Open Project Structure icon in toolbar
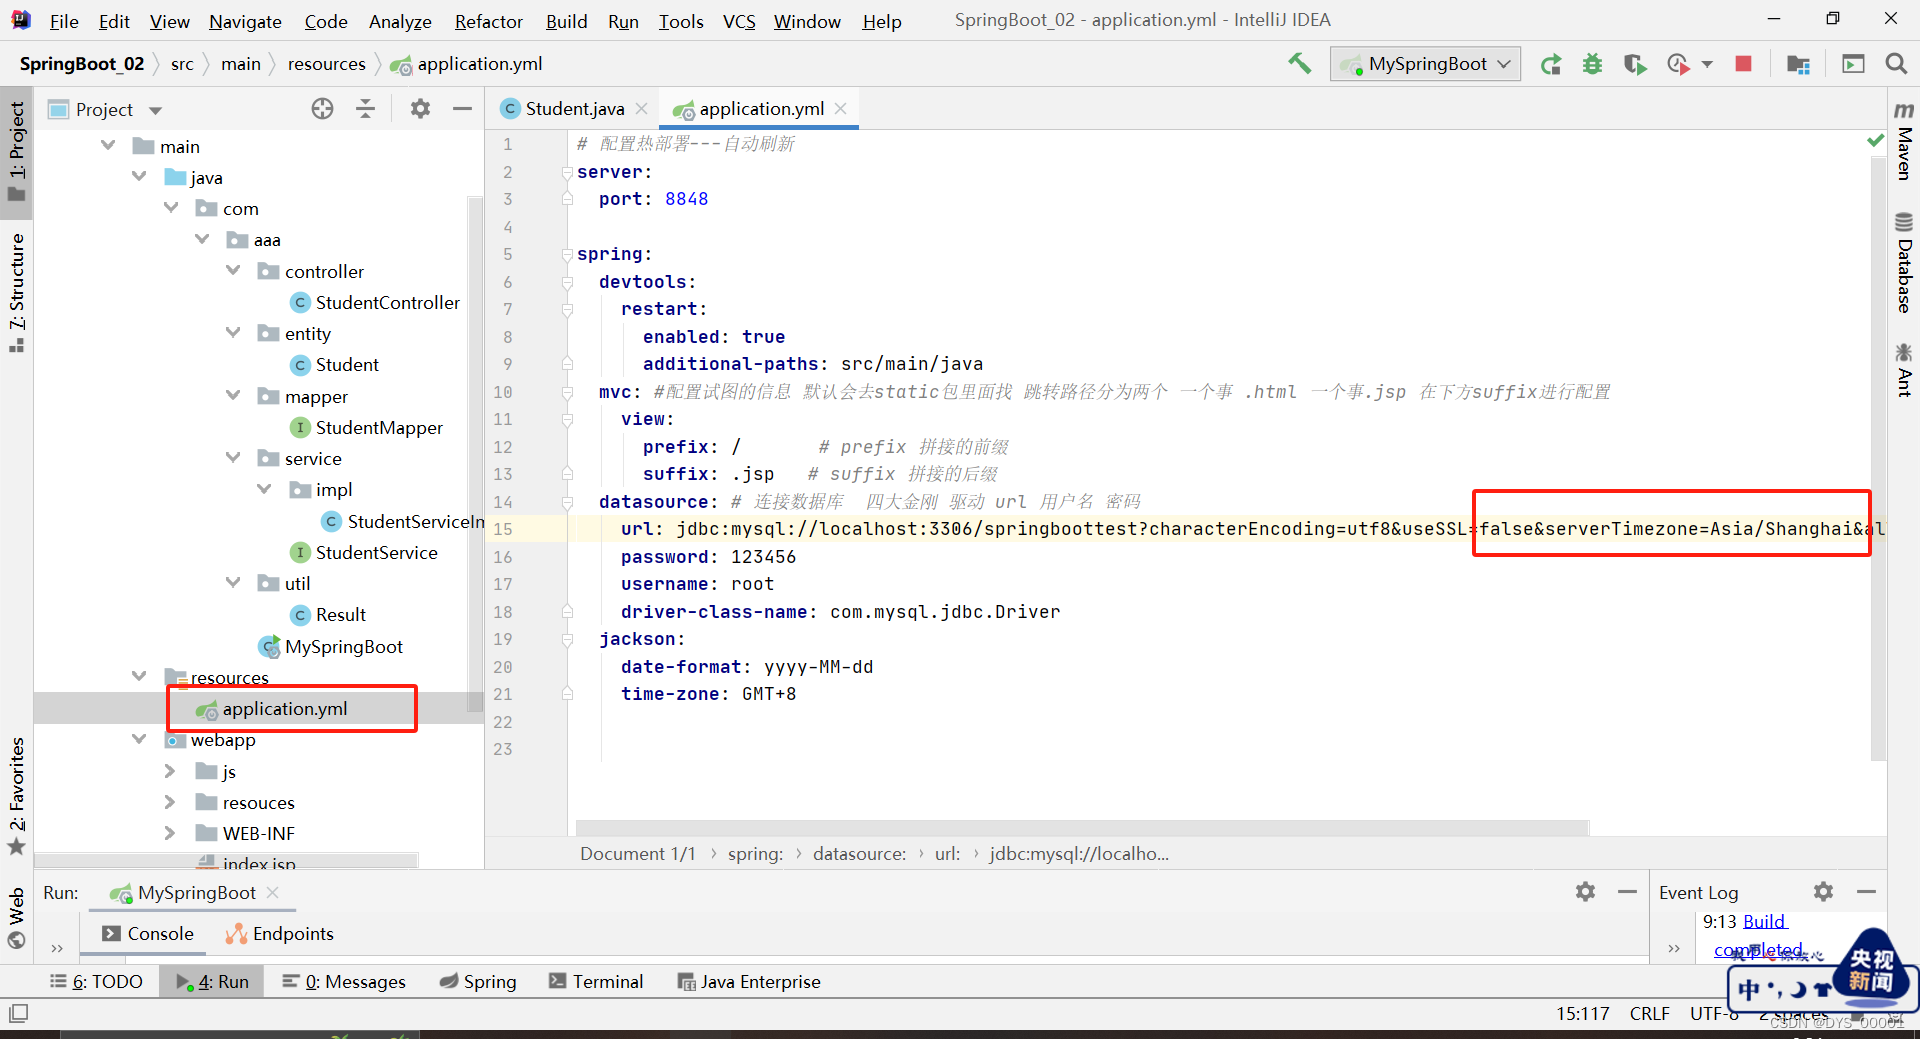The width and height of the screenshot is (1920, 1039). [x=1798, y=65]
